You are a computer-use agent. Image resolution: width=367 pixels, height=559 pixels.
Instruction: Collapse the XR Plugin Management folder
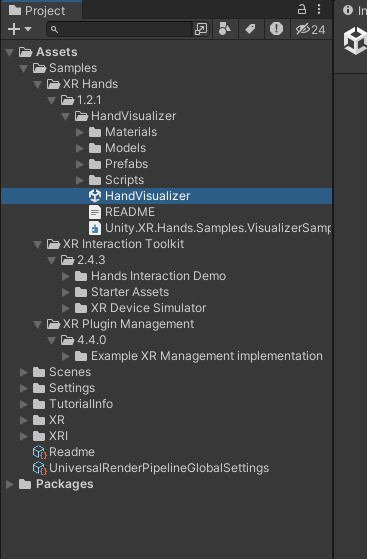tap(37, 325)
